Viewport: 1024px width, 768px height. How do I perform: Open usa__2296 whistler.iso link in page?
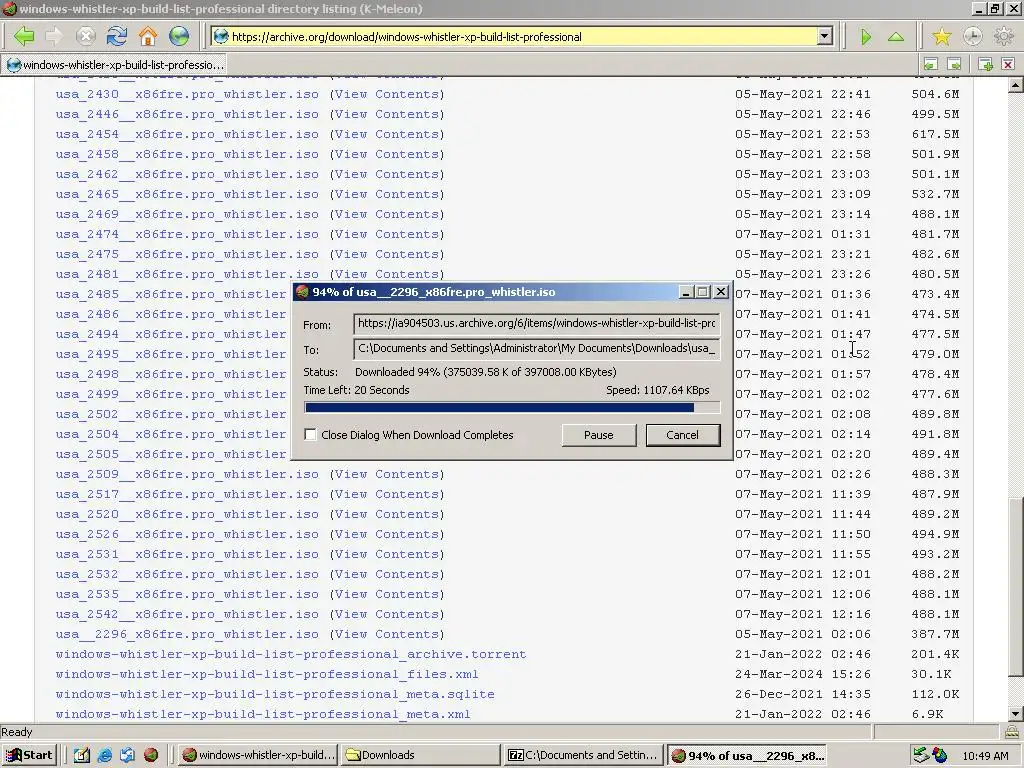pos(187,634)
